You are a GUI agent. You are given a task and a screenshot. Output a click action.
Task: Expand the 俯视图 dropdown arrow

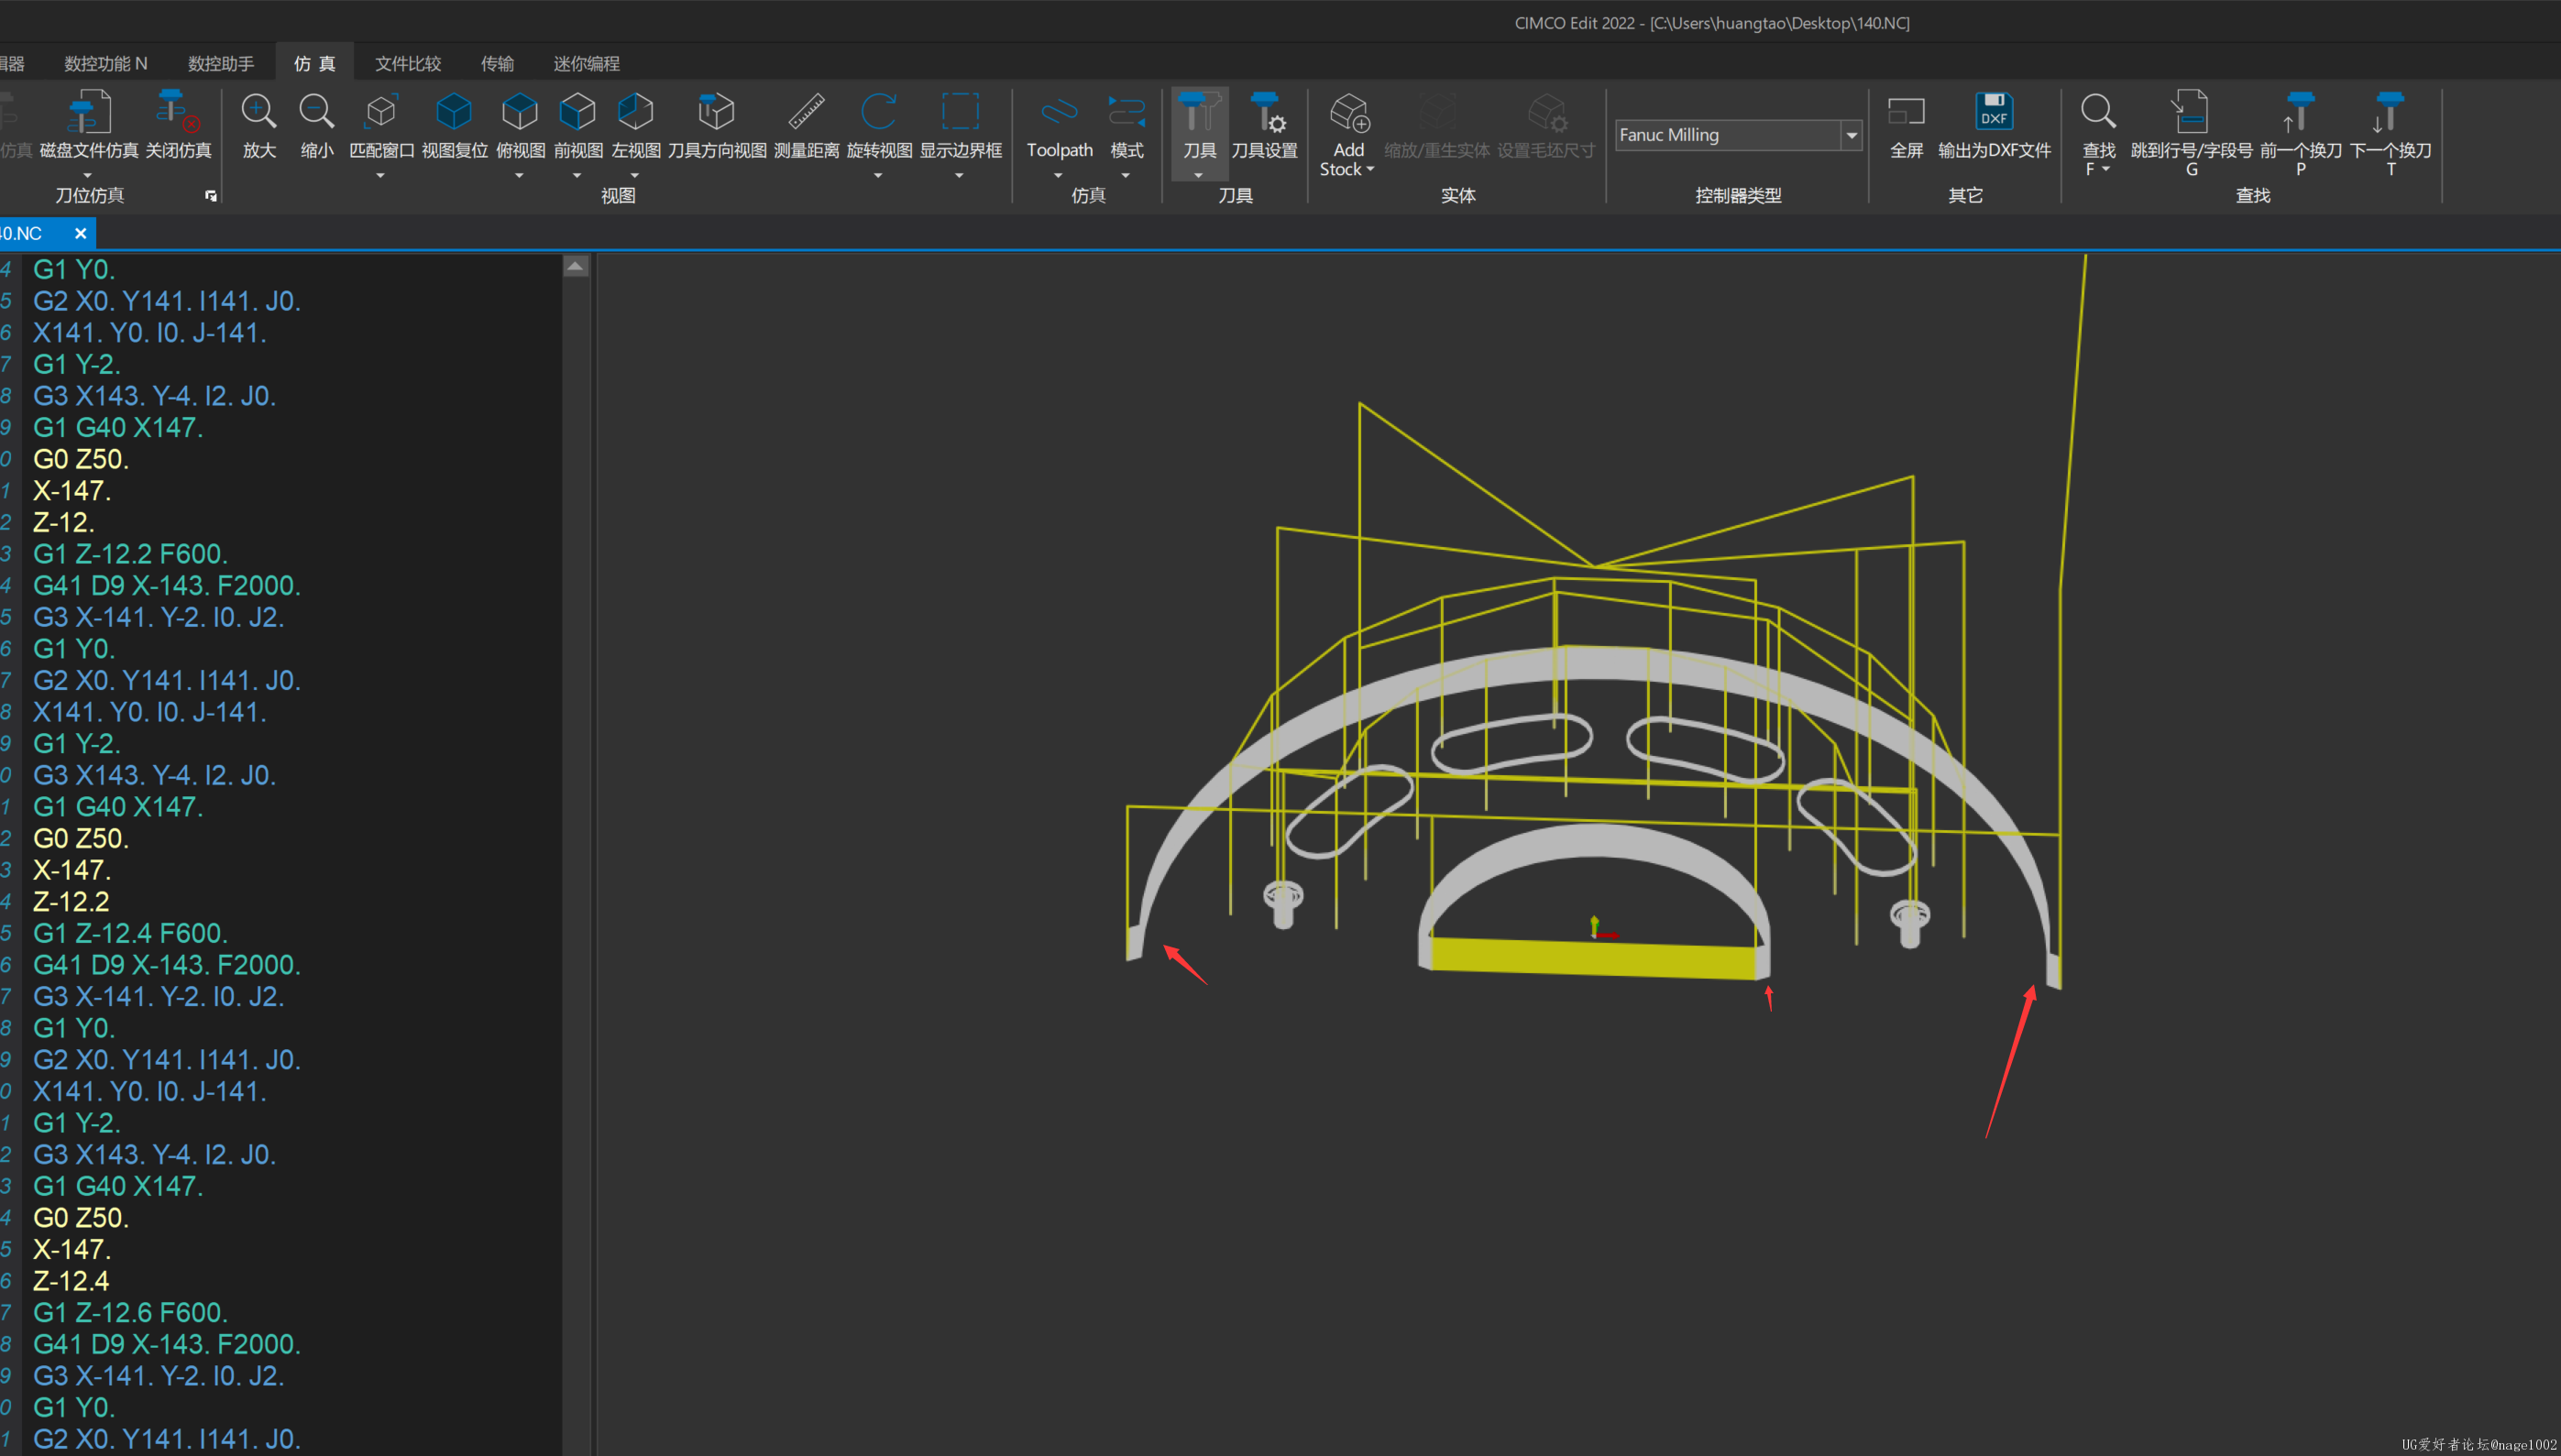pos(519,175)
